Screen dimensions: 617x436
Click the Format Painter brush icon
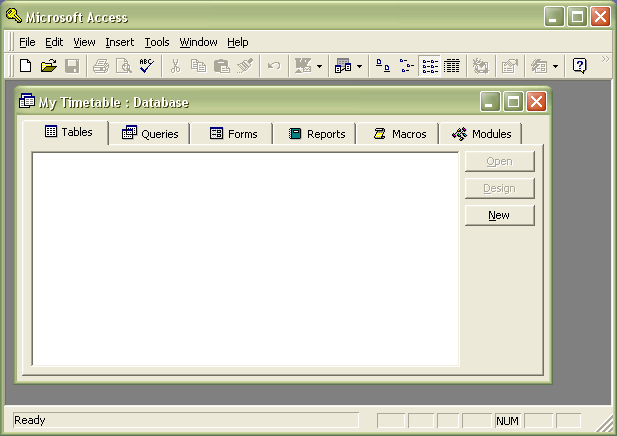(245, 66)
